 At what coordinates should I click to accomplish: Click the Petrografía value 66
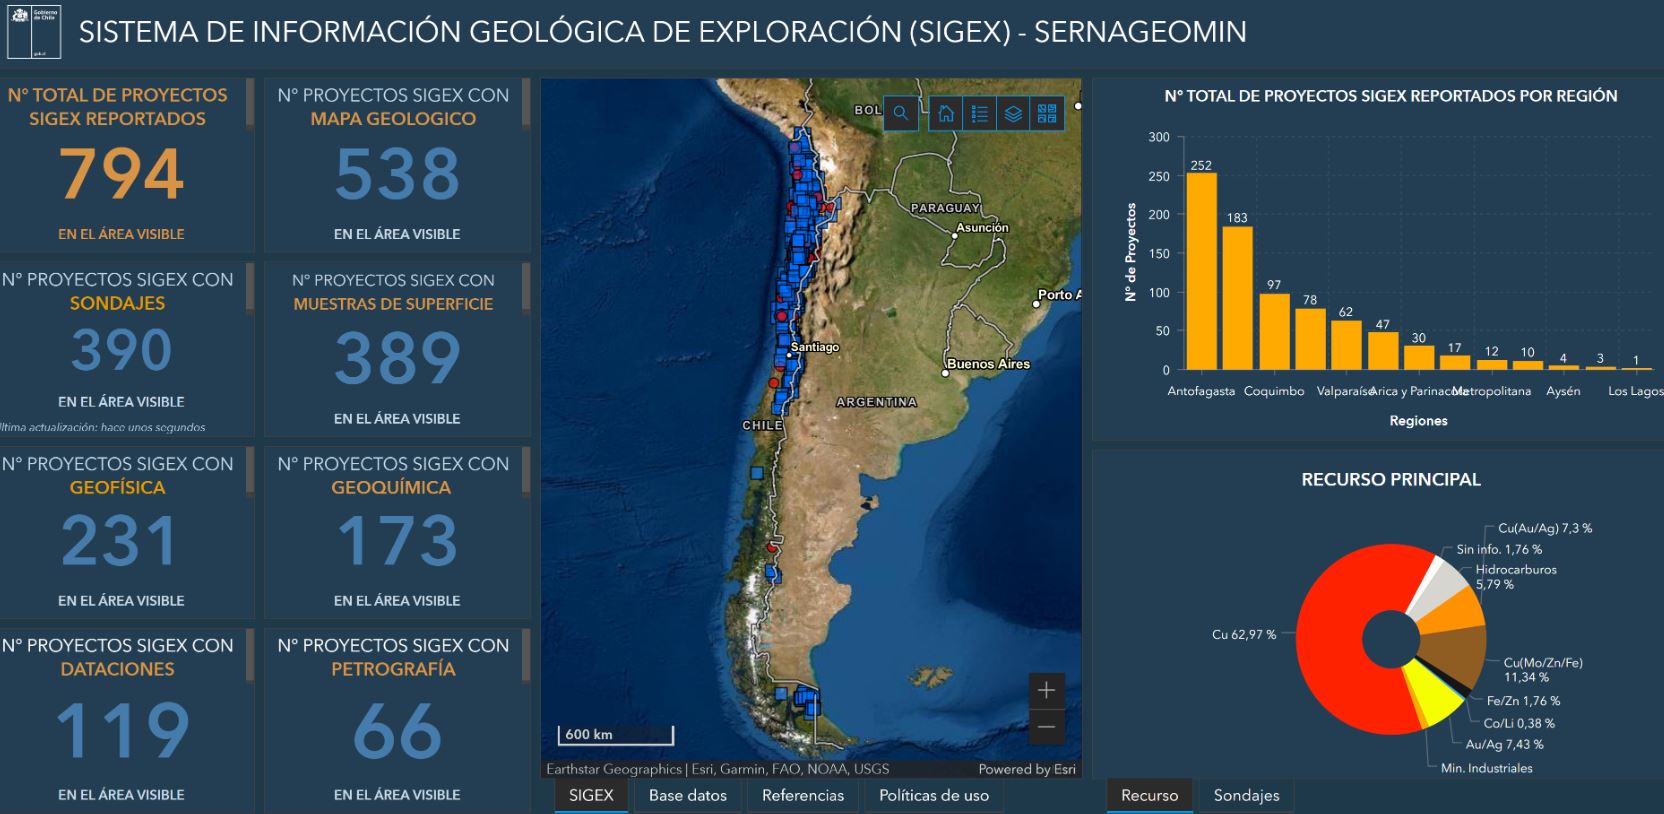coord(397,731)
